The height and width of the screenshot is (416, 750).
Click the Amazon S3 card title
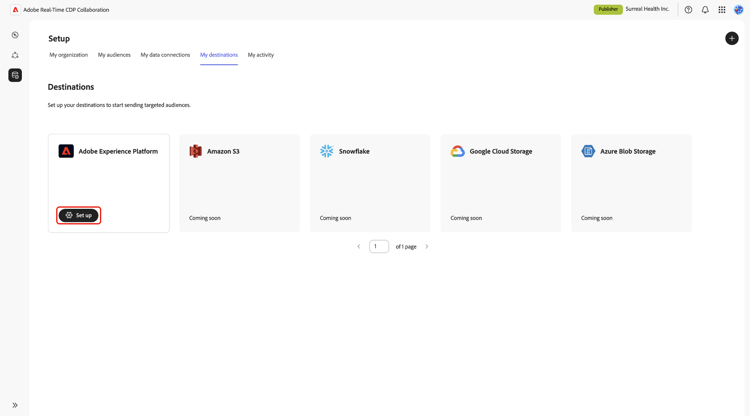(x=223, y=152)
